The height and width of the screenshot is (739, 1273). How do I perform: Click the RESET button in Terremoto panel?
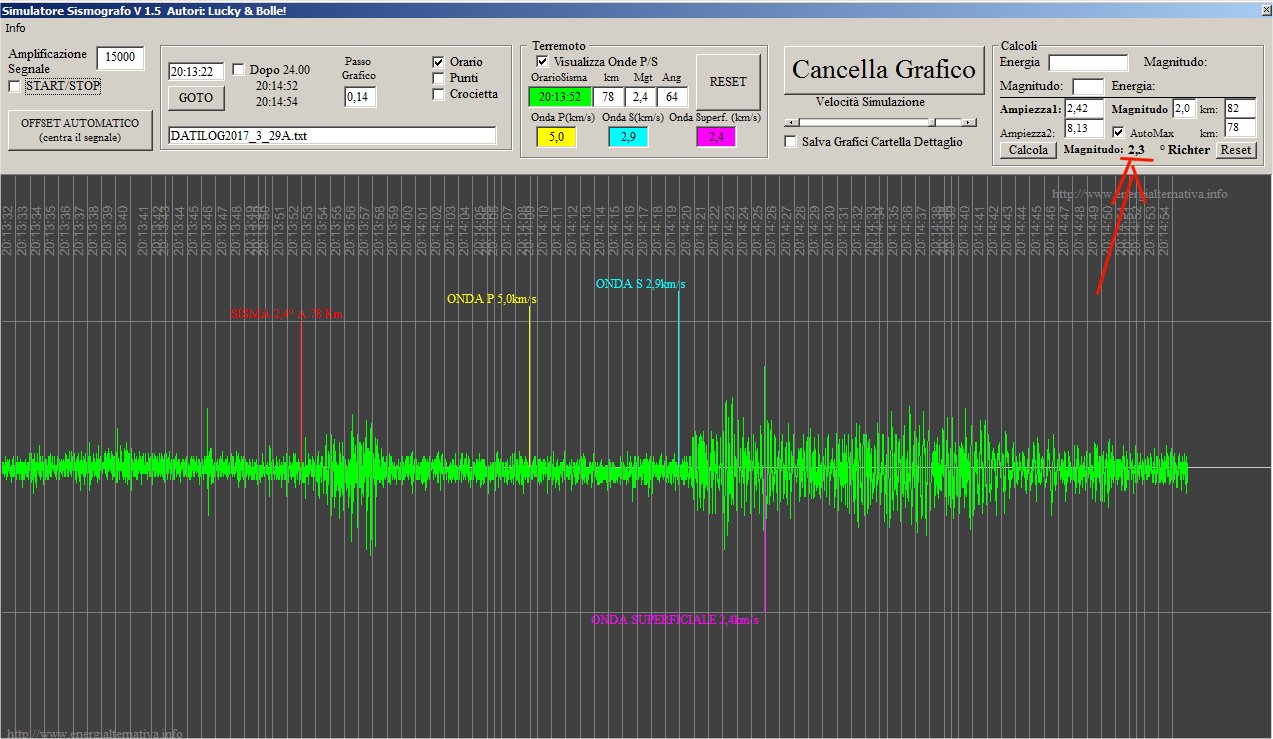click(728, 82)
